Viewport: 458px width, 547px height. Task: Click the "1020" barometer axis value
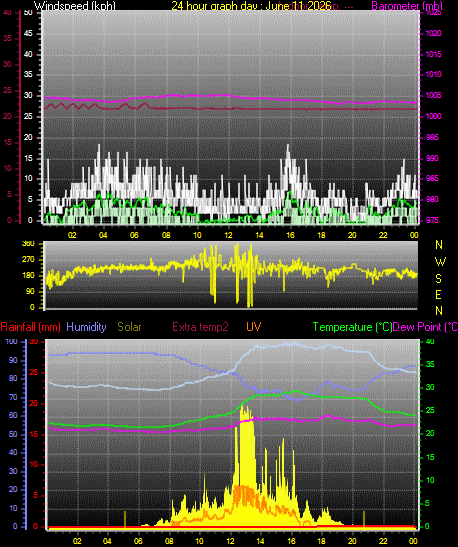pos(434,33)
